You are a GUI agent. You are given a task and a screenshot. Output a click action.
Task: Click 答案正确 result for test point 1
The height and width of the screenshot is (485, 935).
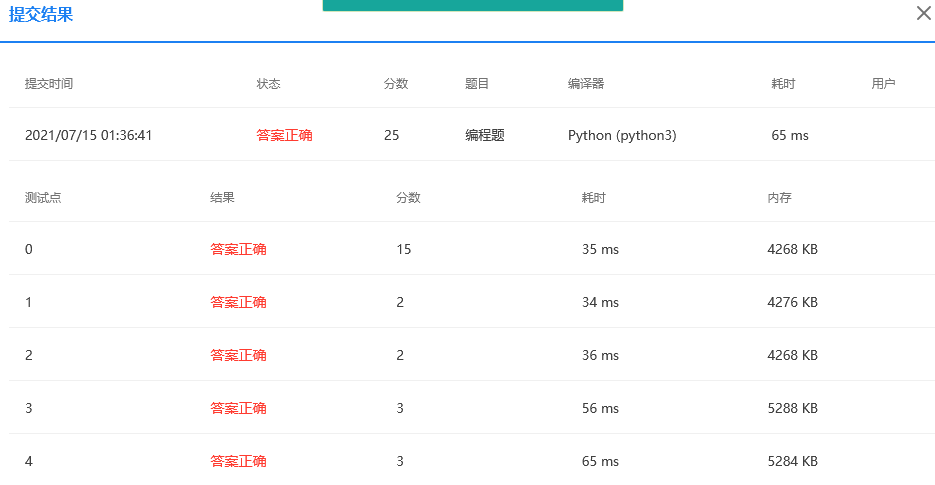click(238, 302)
